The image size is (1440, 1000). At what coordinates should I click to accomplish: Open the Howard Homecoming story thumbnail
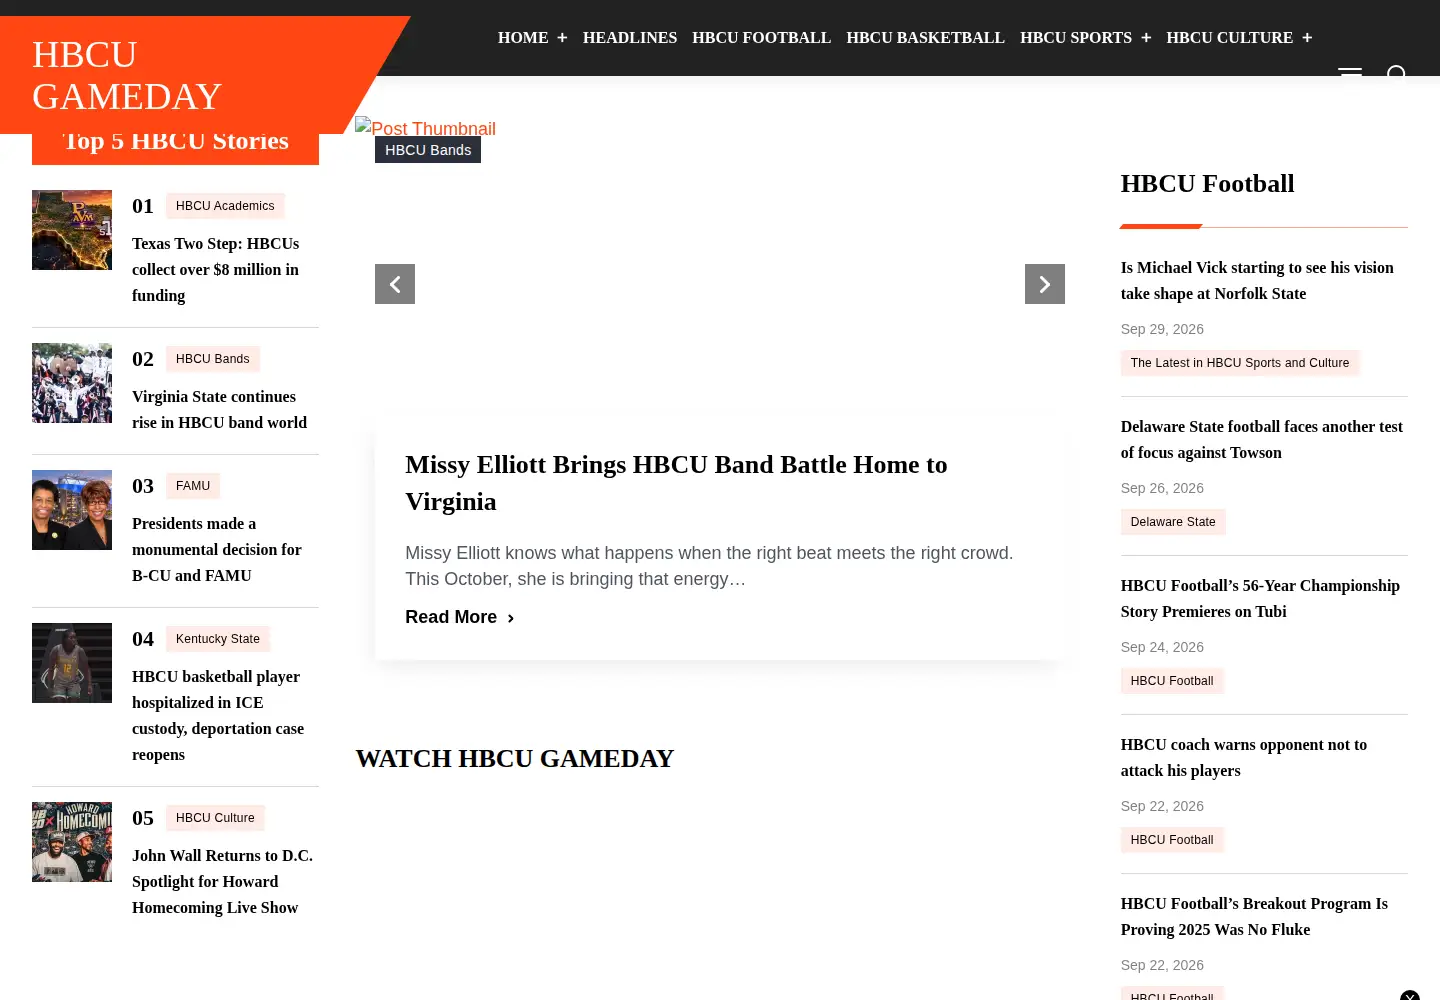pyautogui.click(x=72, y=842)
